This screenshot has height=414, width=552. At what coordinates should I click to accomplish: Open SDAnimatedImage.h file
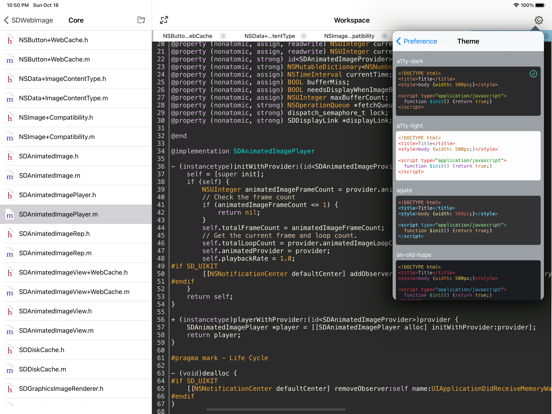76,156
